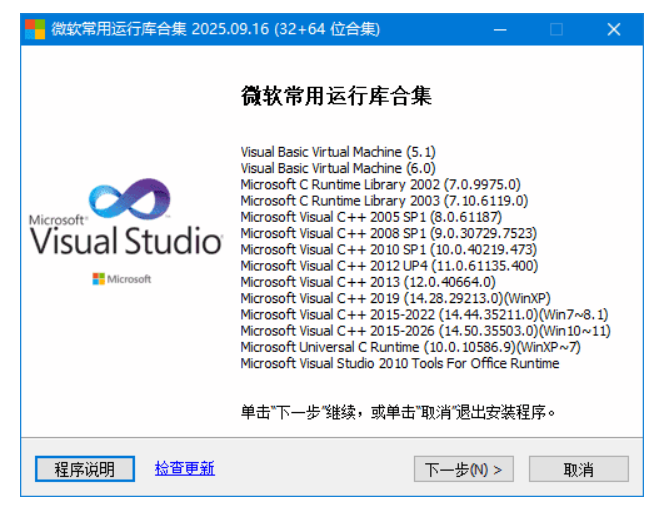663x510 pixels.
Task: Click Microsoft Visual C++ 2008 SP1 entry
Action: click(x=388, y=233)
